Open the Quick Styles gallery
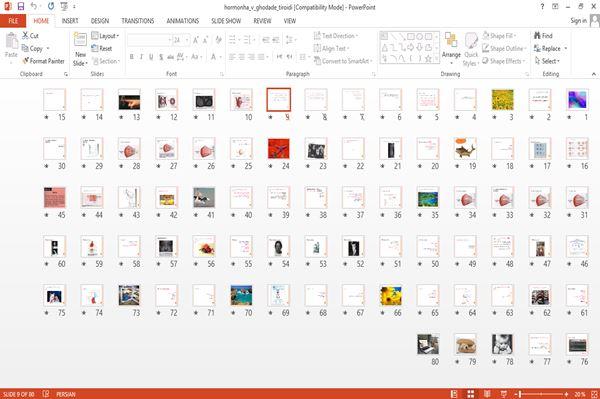 [471, 49]
